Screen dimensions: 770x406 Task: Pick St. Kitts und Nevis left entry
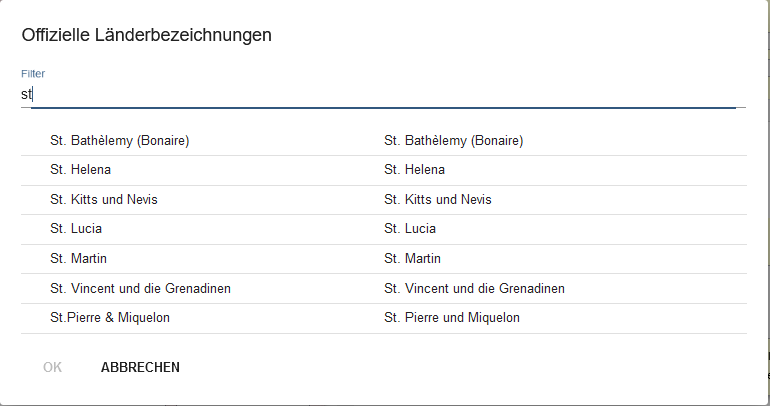click(x=104, y=199)
